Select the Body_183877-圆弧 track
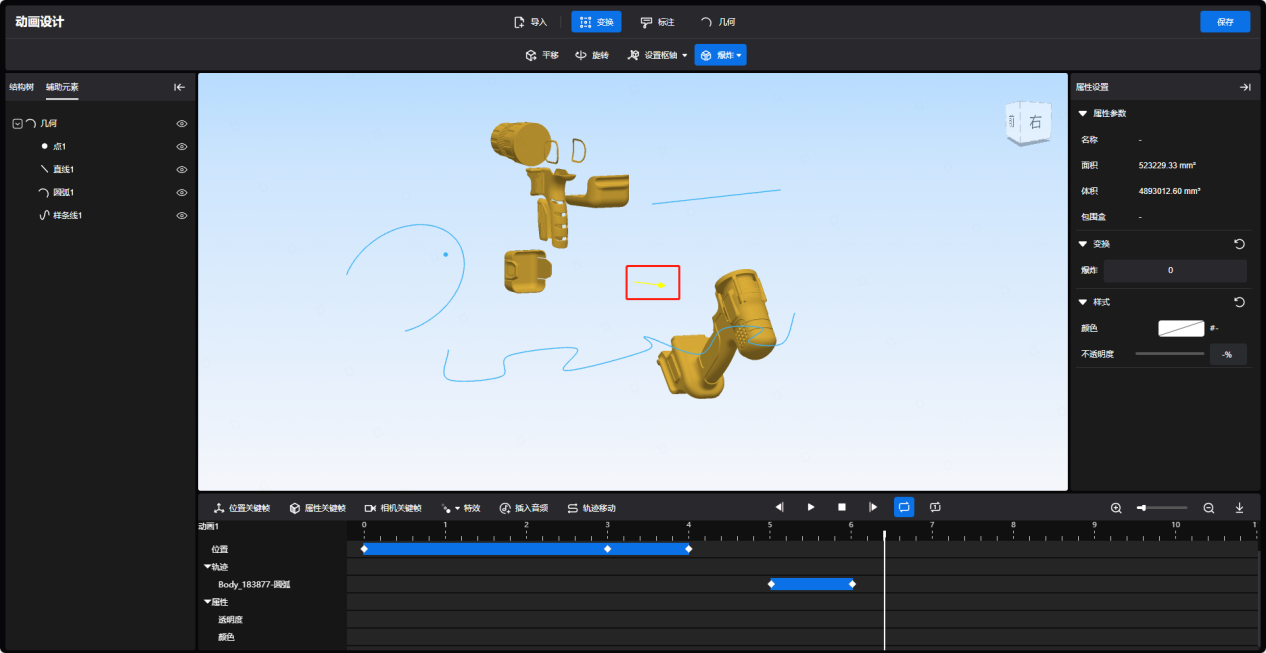The height and width of the screenshot is (653, 1266). pos(254,584)
